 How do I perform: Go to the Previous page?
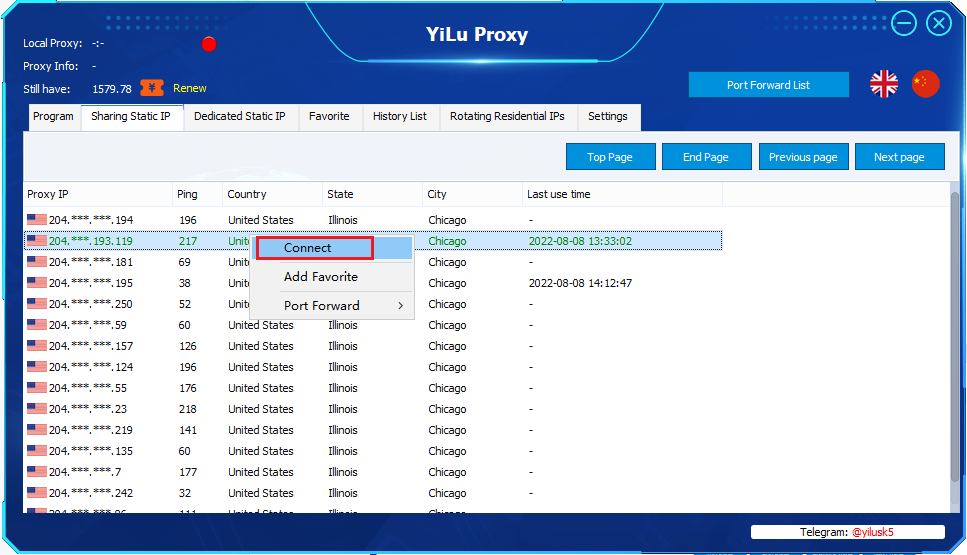804,157
